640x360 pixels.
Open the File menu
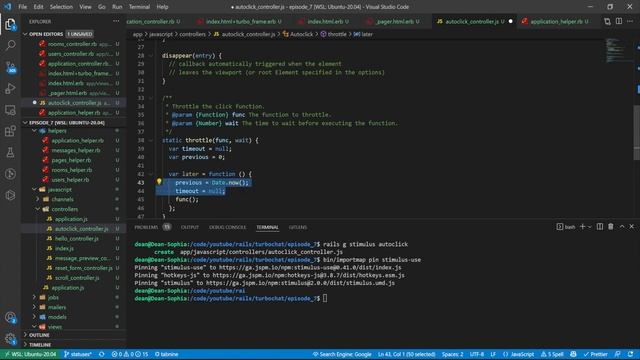tap(22, 7)
